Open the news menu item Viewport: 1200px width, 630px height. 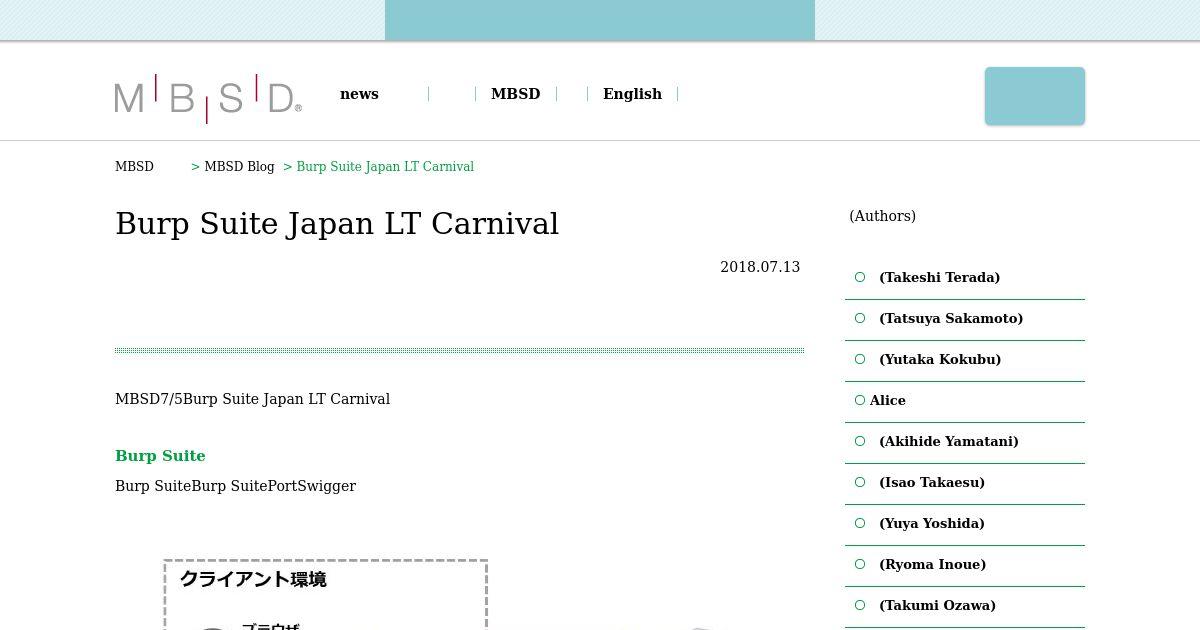pyautogui.click(x=359, y=94)
